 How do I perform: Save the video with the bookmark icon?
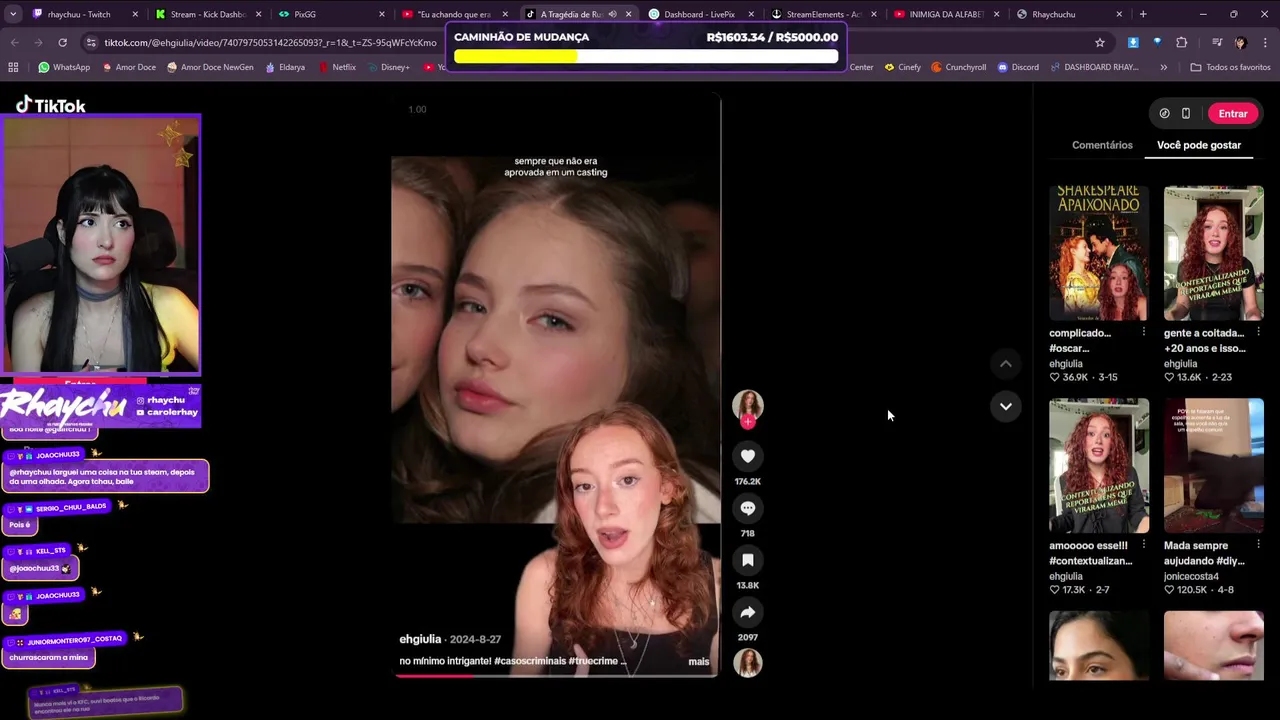[747, 560]
